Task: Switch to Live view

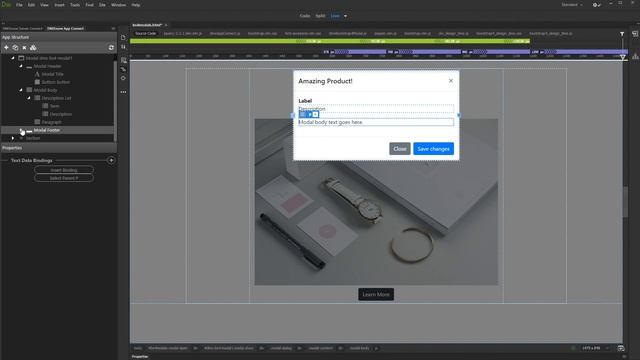Action: (335, 16)
